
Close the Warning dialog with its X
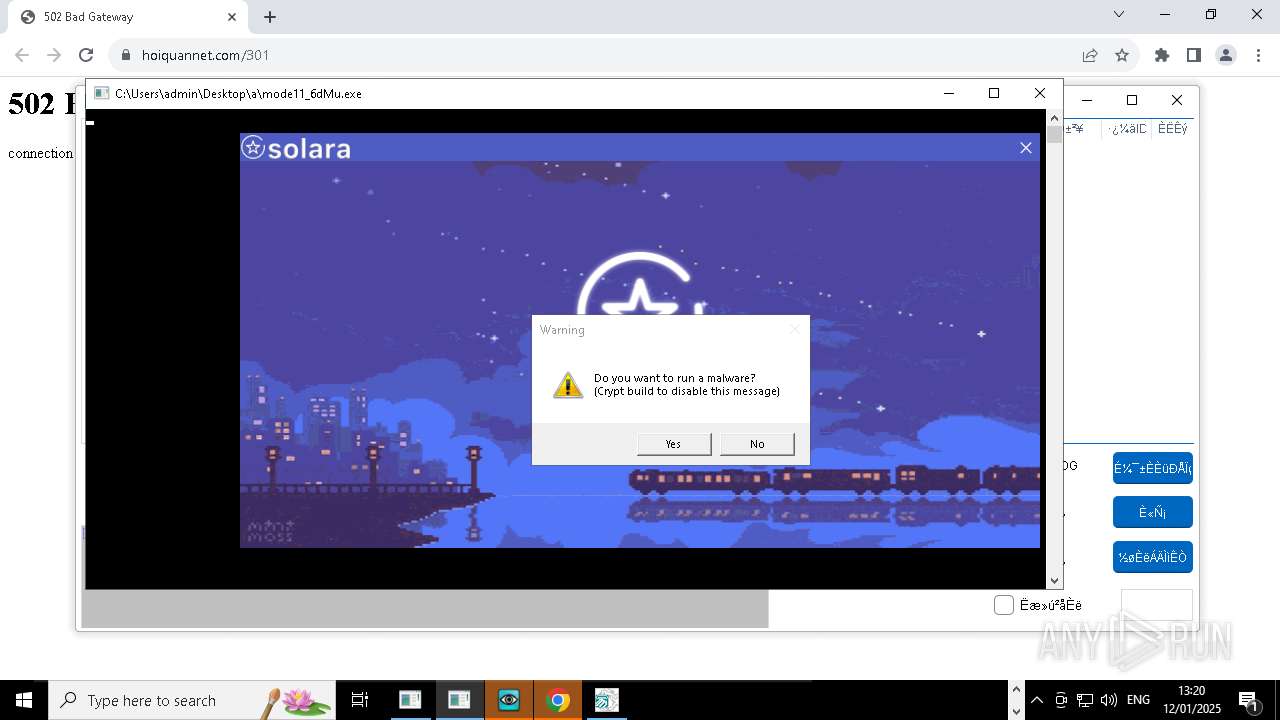coord(795,329)
